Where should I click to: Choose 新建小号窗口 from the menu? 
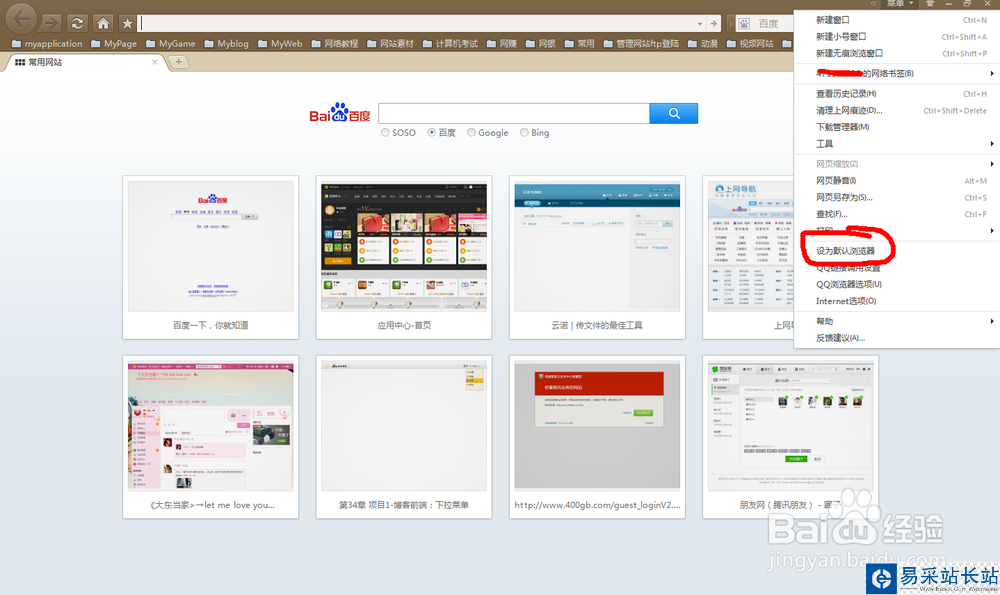pyautogui.click(x=897, y=36)
